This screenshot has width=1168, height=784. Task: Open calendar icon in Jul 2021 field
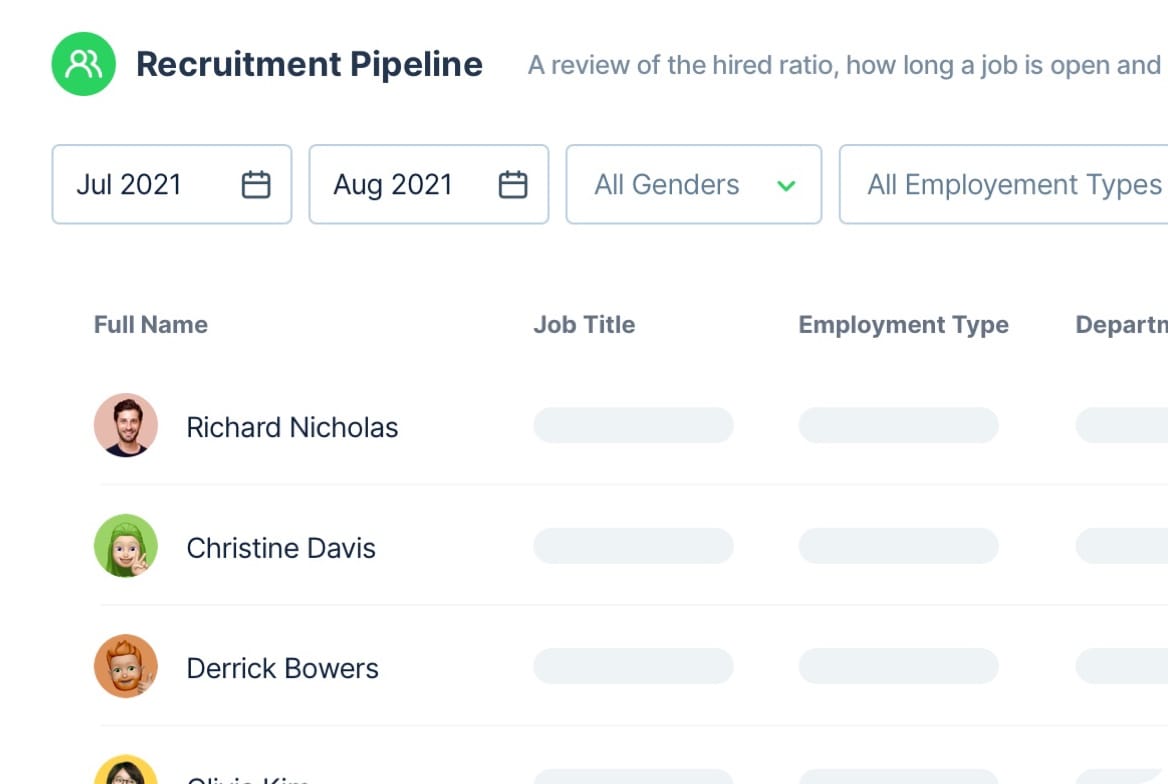tap(256, 185)
